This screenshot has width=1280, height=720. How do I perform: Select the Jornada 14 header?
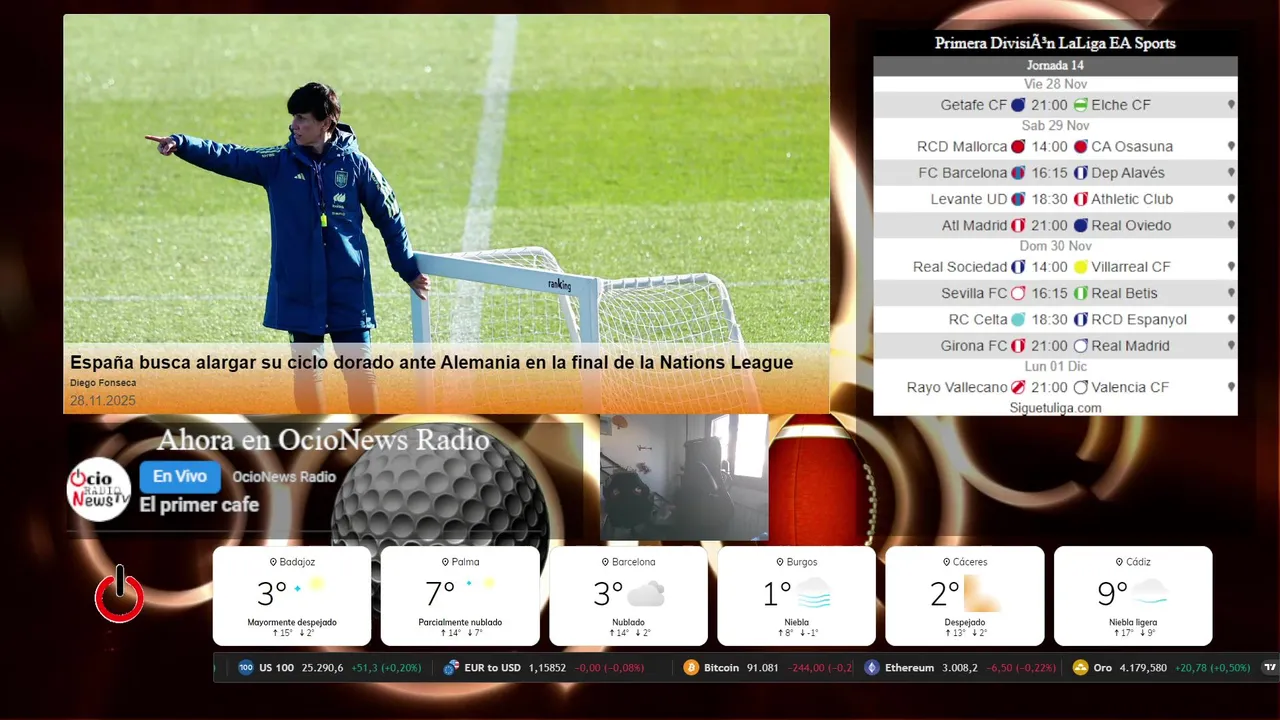pos(1055,66)
